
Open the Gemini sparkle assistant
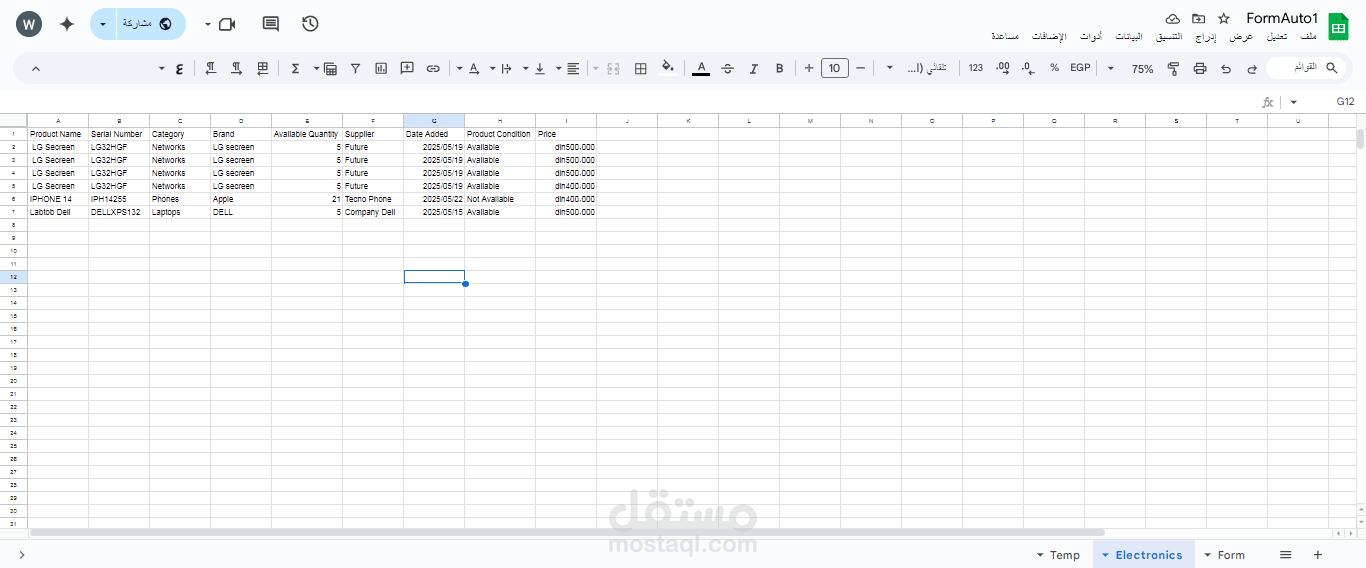(x=67, y=24)
